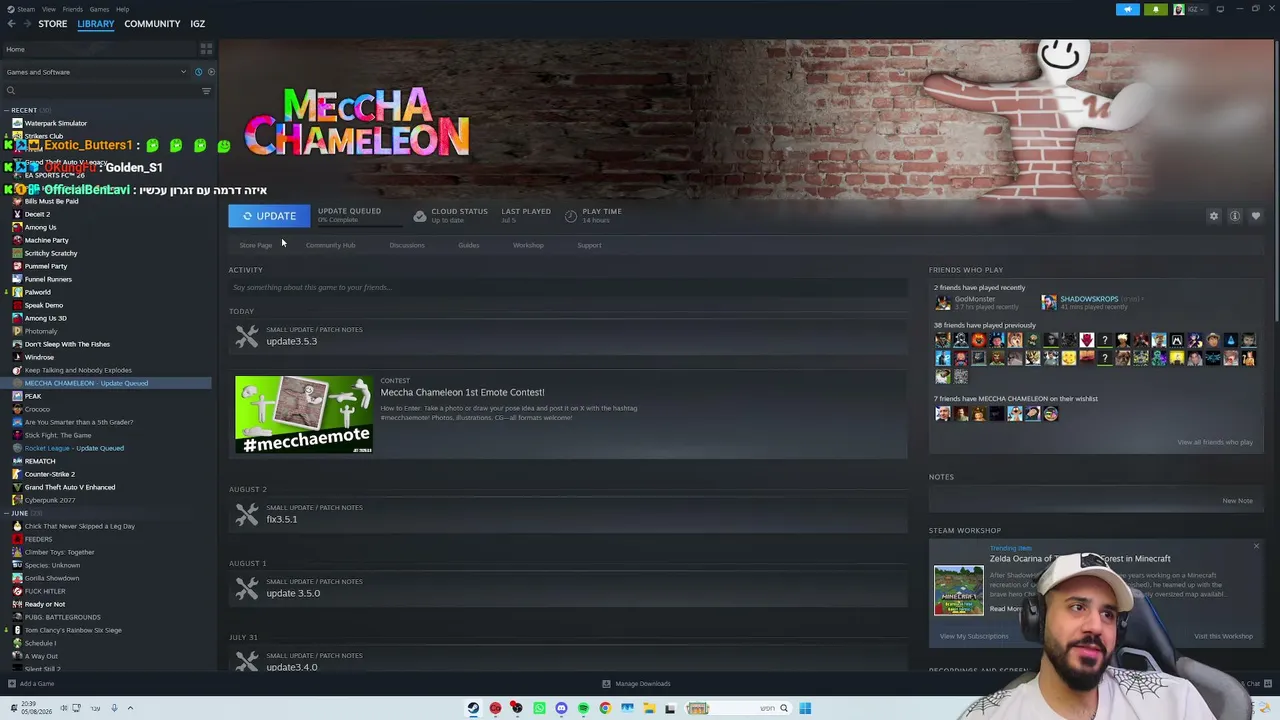Open the Store Page link
Image resolution: width=1280 pixels, height=720 pixels.
coord(256,245)
